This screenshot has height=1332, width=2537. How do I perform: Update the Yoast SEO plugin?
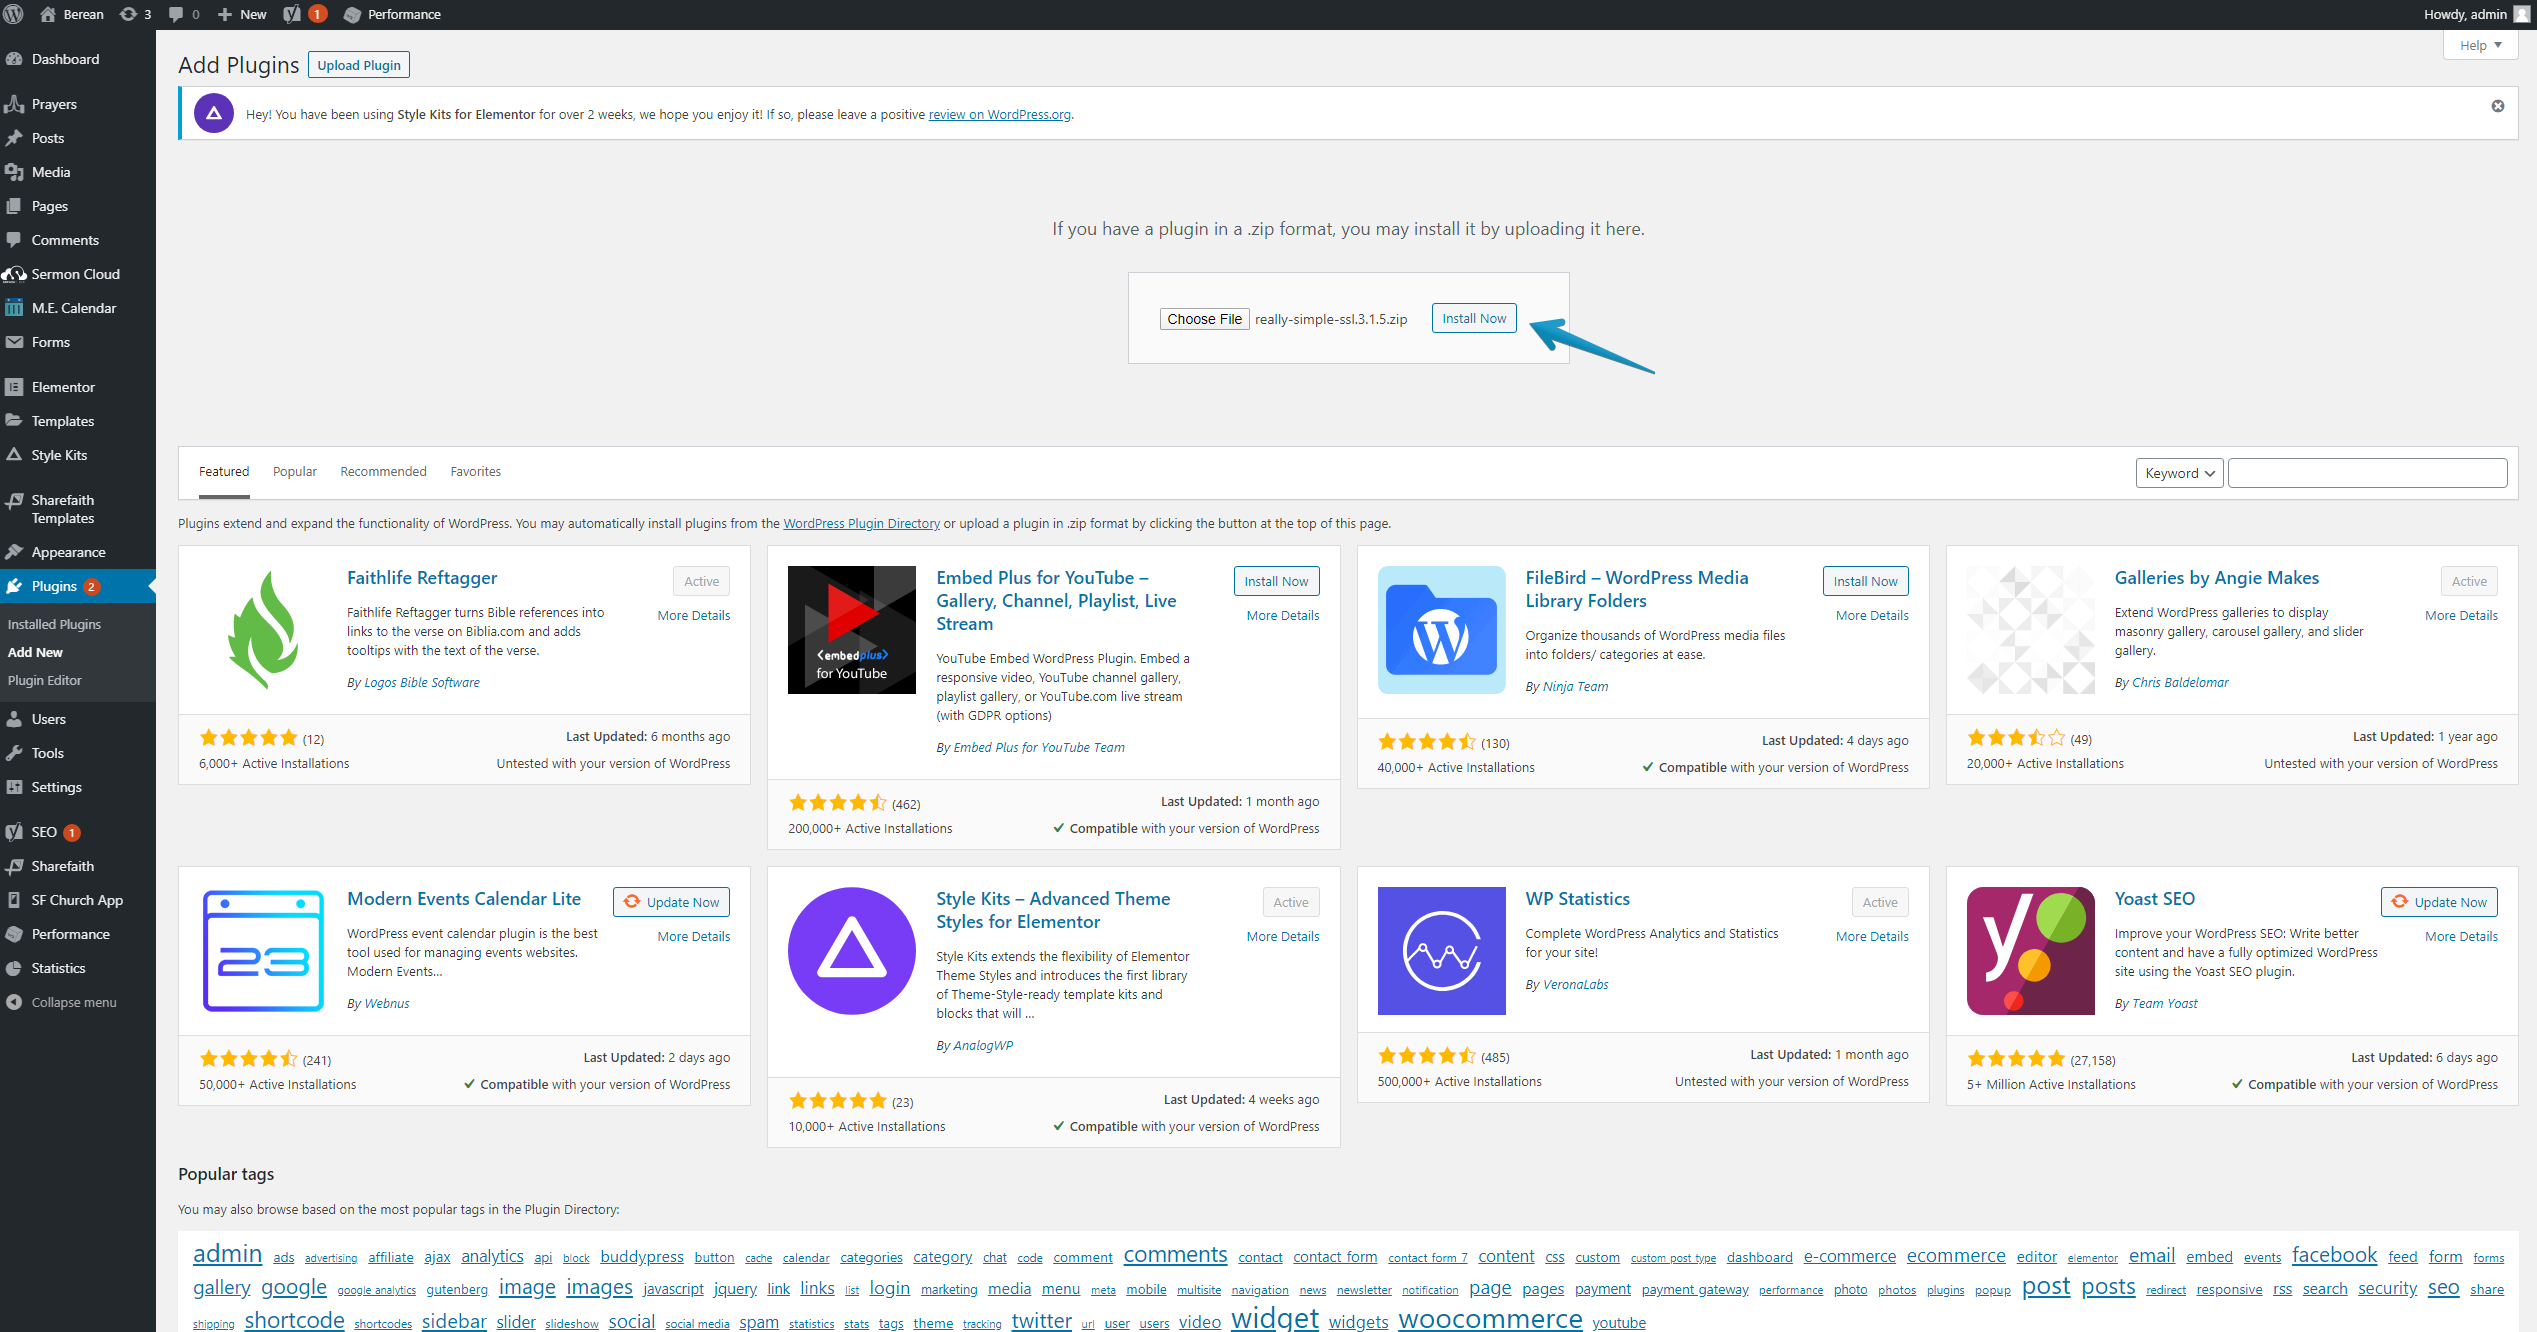[2439, 902]
